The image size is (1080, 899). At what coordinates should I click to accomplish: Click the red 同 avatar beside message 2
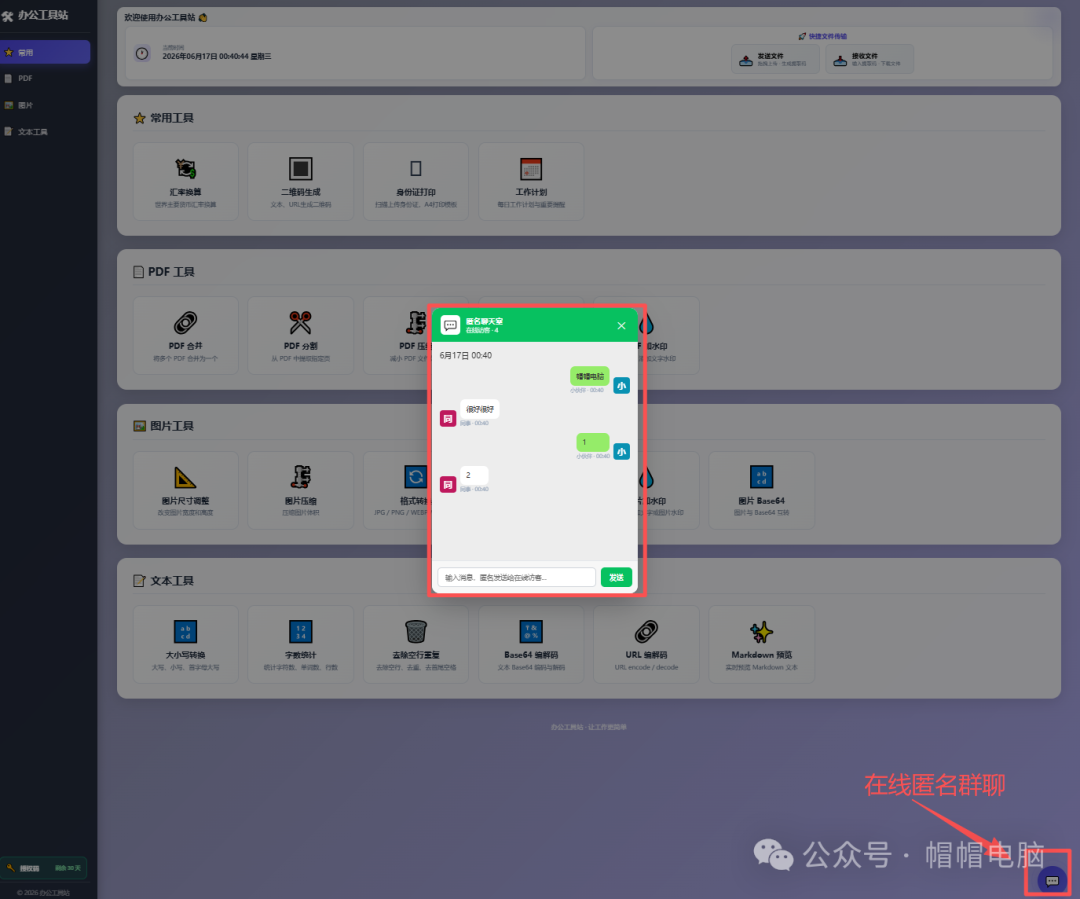(448, 485)
